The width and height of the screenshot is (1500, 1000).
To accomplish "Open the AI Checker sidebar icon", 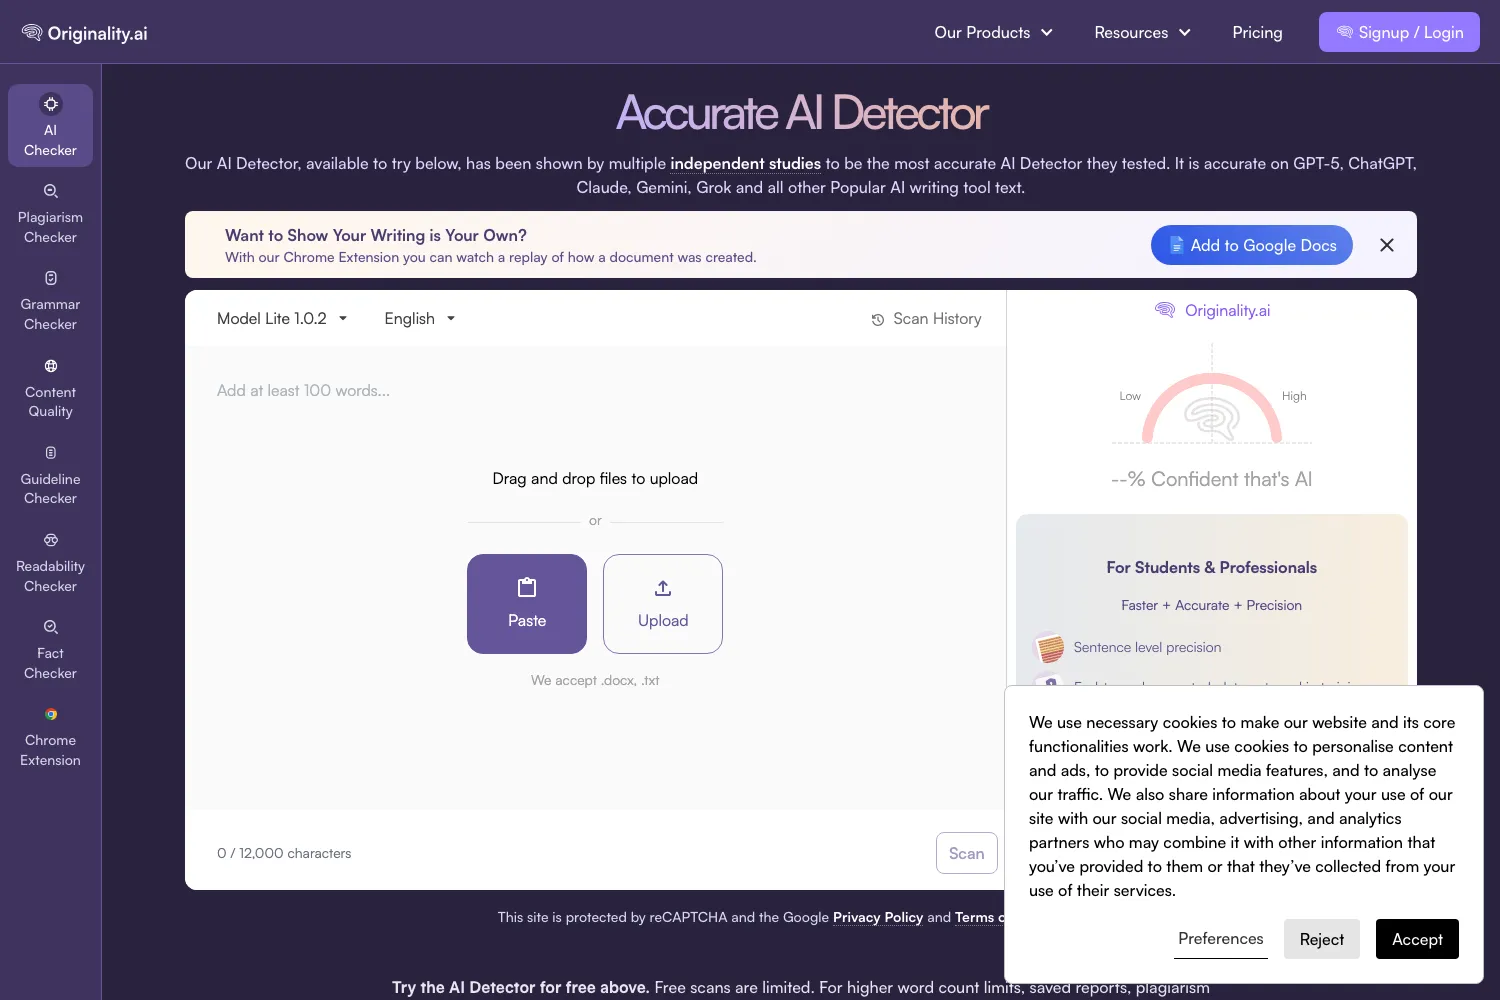I will point(50,126).
